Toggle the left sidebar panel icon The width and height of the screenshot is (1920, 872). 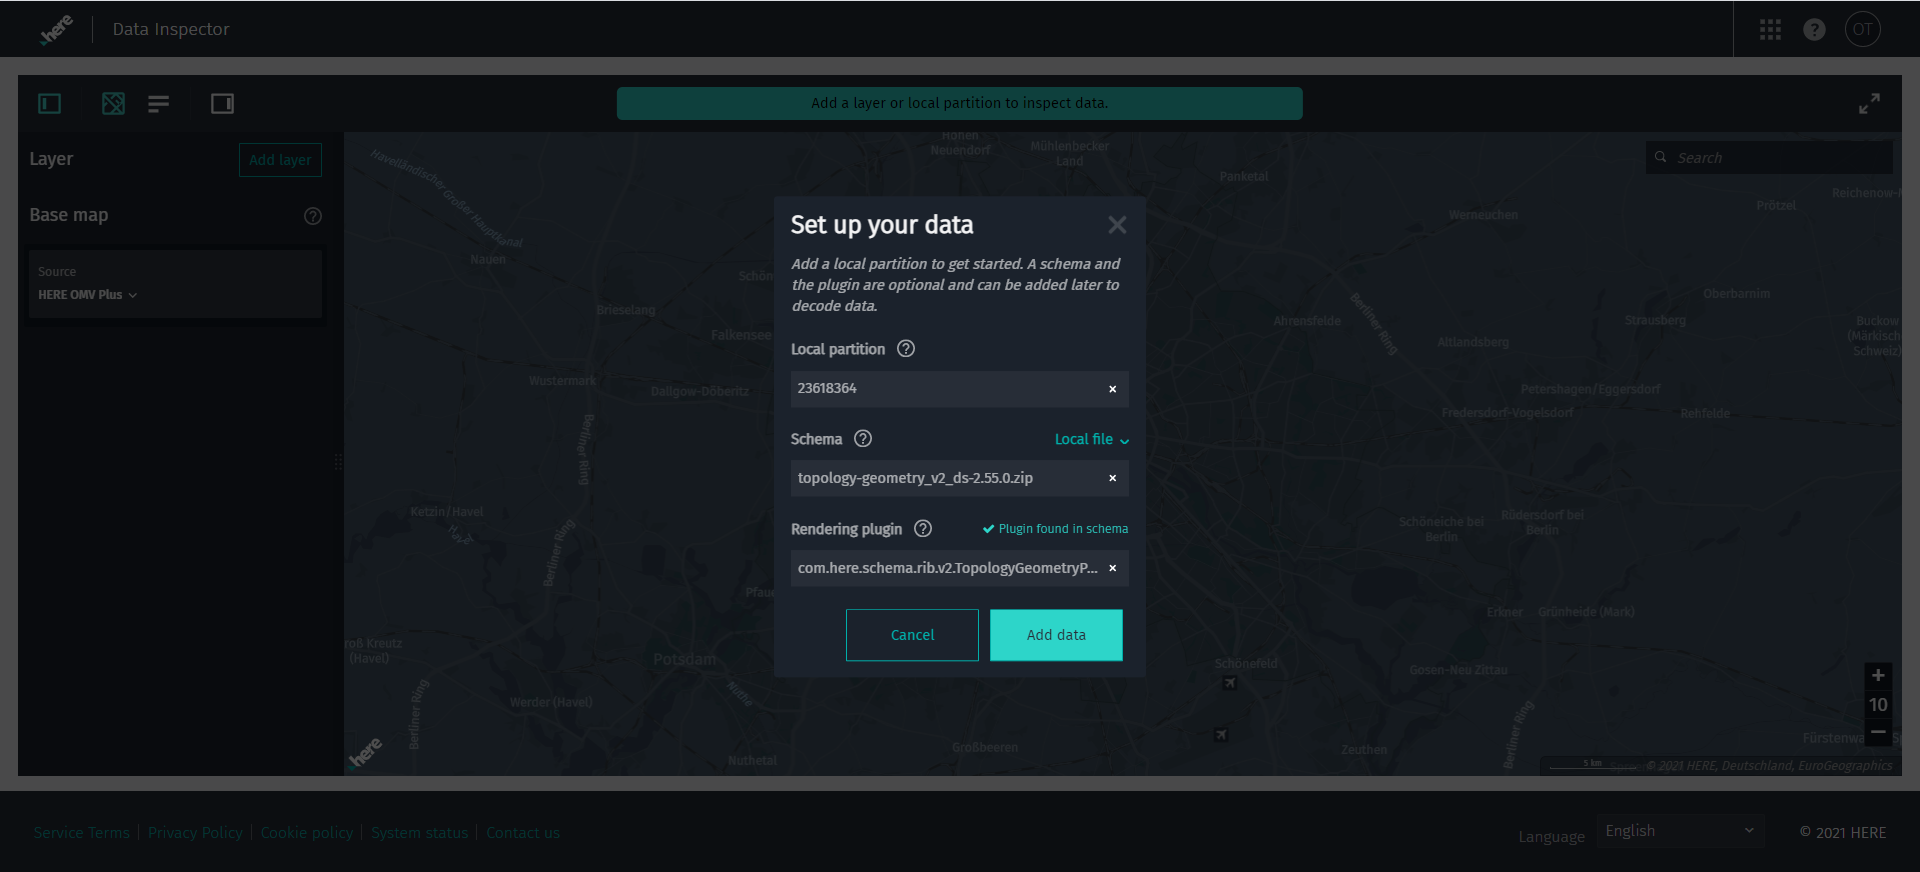click(49, 103)
